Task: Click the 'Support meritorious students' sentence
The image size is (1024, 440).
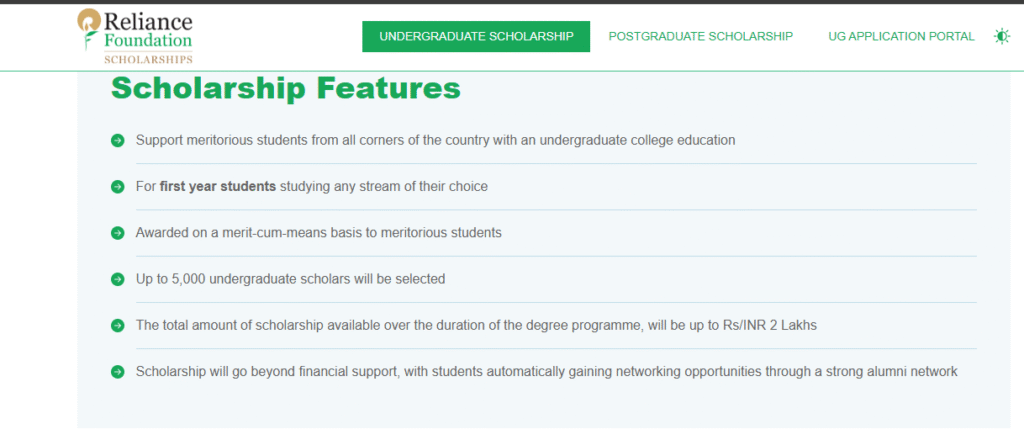Action: click(x=435, y=140)
